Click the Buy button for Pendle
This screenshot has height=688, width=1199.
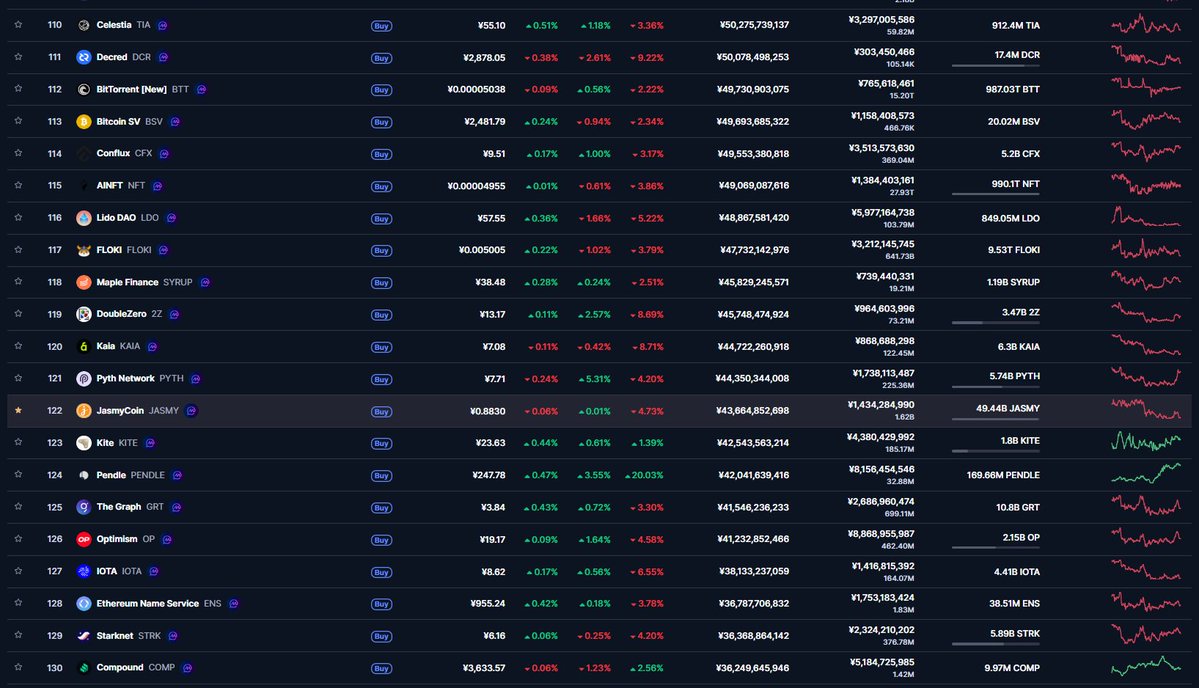[x=382, y=475]
